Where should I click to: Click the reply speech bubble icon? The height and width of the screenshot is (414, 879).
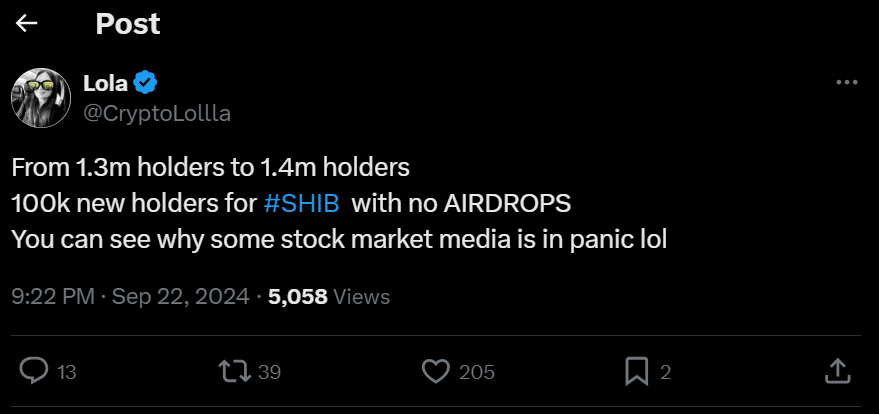pyautogui.click(x=34, y=372)
